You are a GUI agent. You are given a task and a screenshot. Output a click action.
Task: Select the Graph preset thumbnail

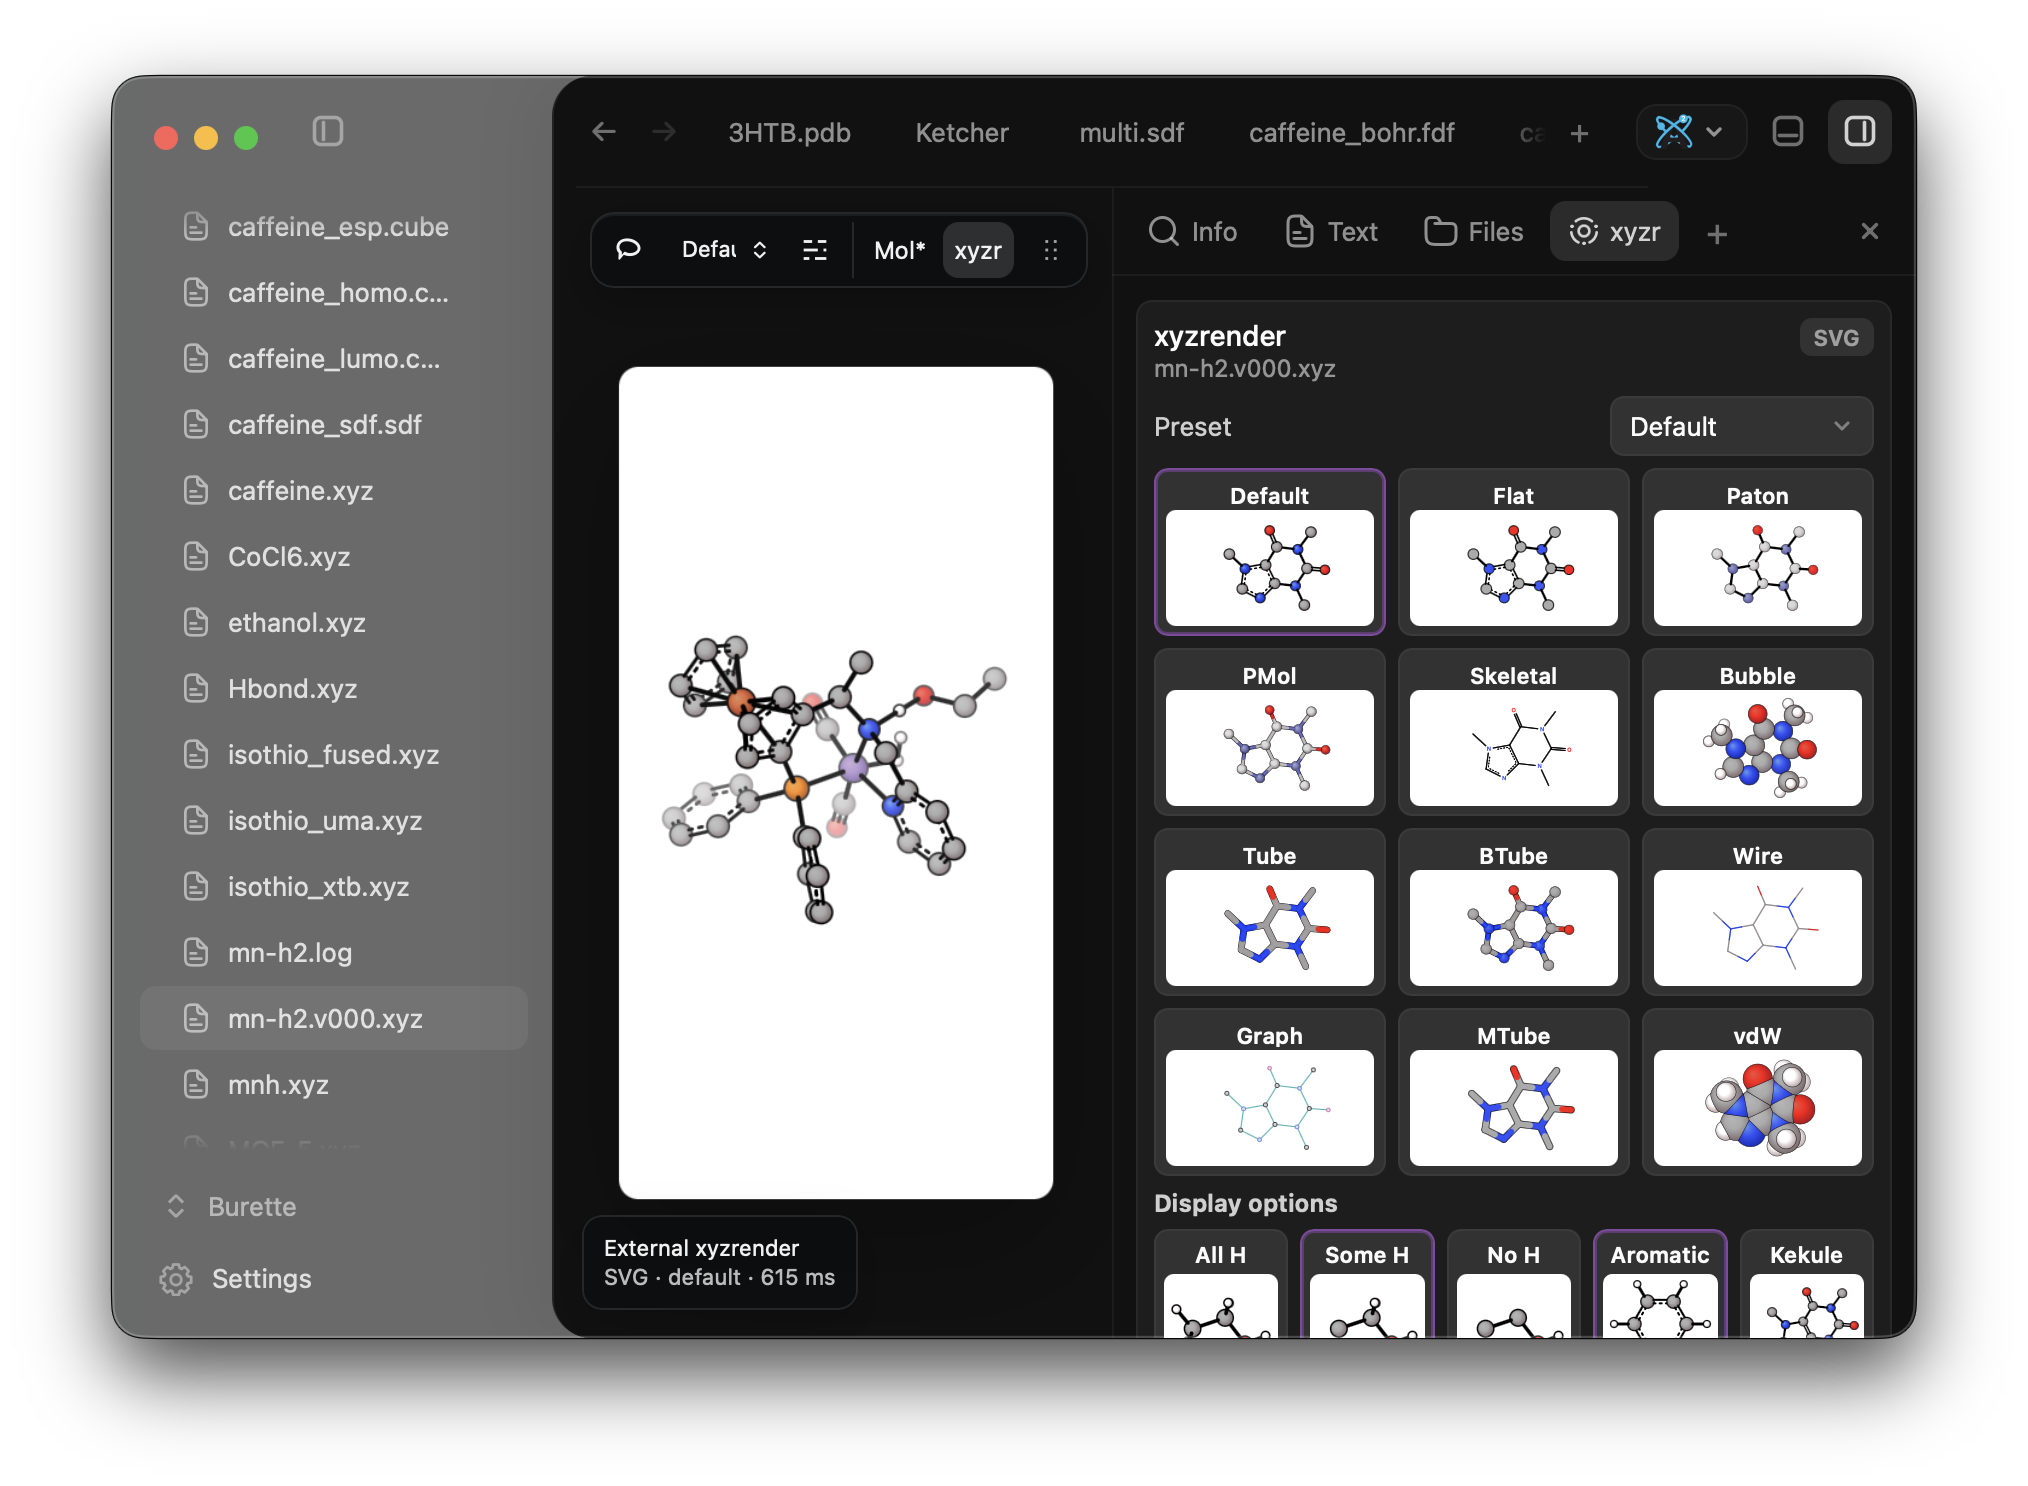1269,1092
